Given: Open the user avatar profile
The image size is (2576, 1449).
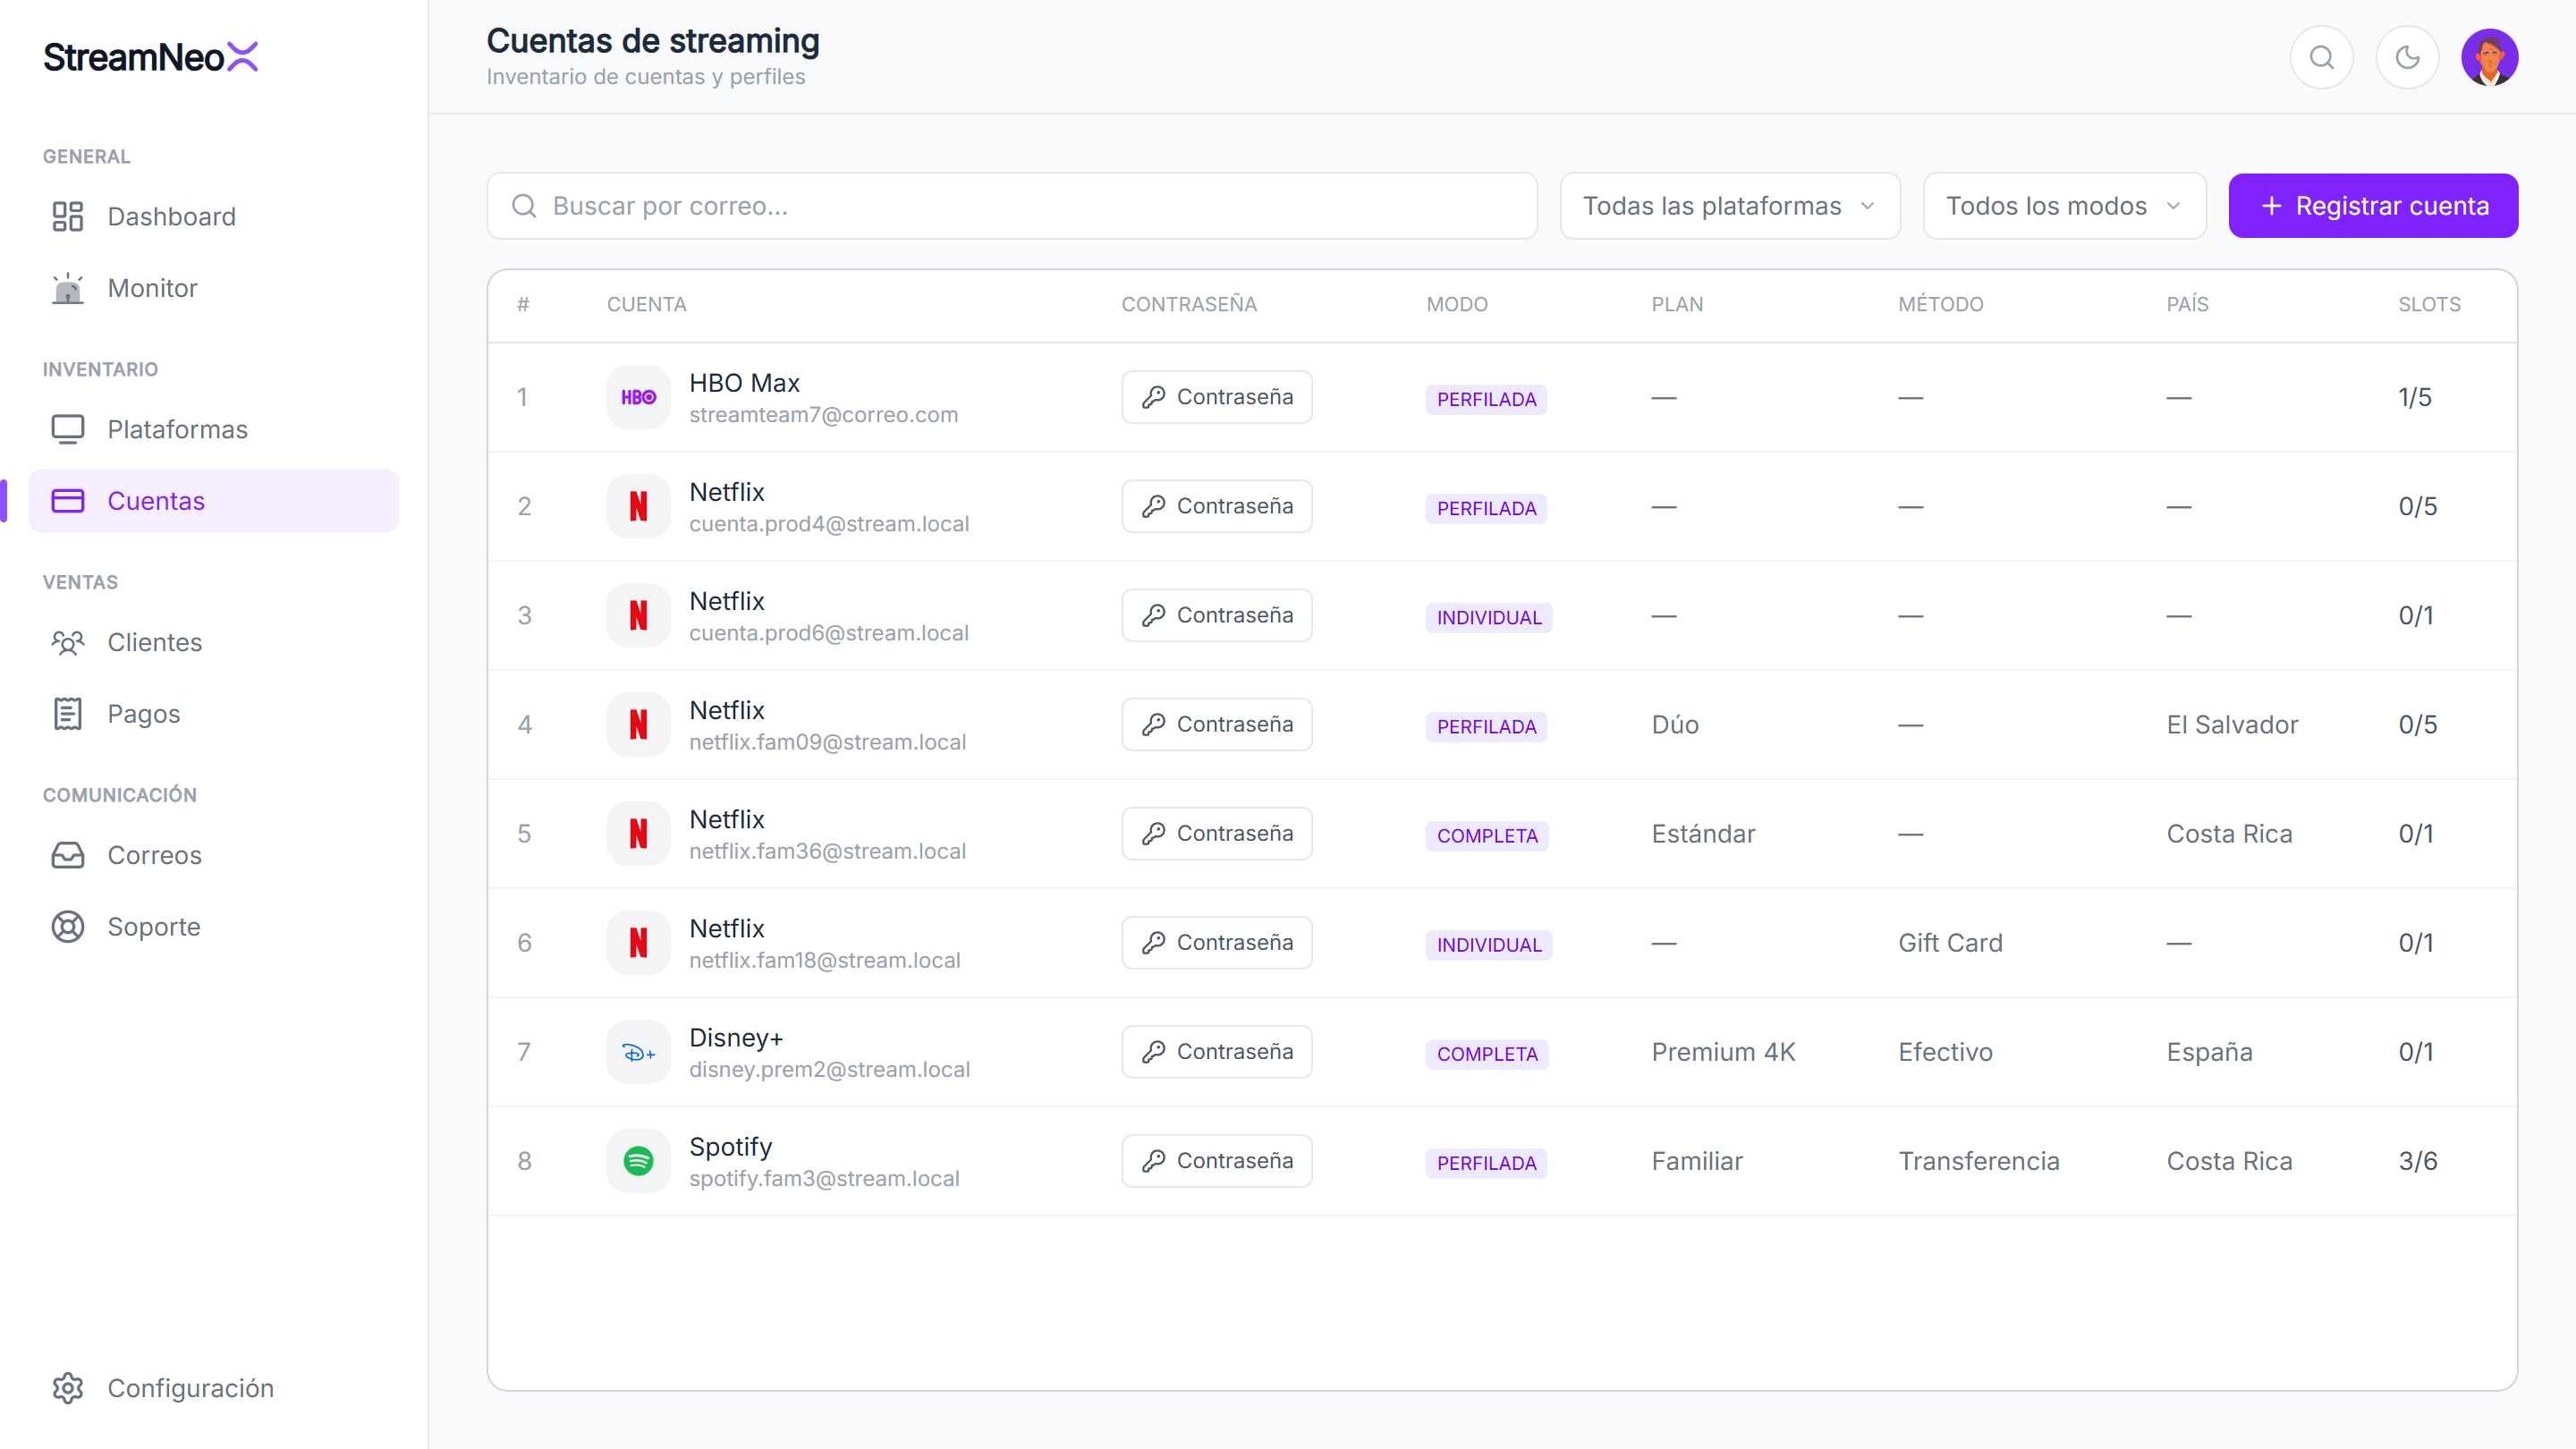Looking at the screenshot, I should (2489, 57).
